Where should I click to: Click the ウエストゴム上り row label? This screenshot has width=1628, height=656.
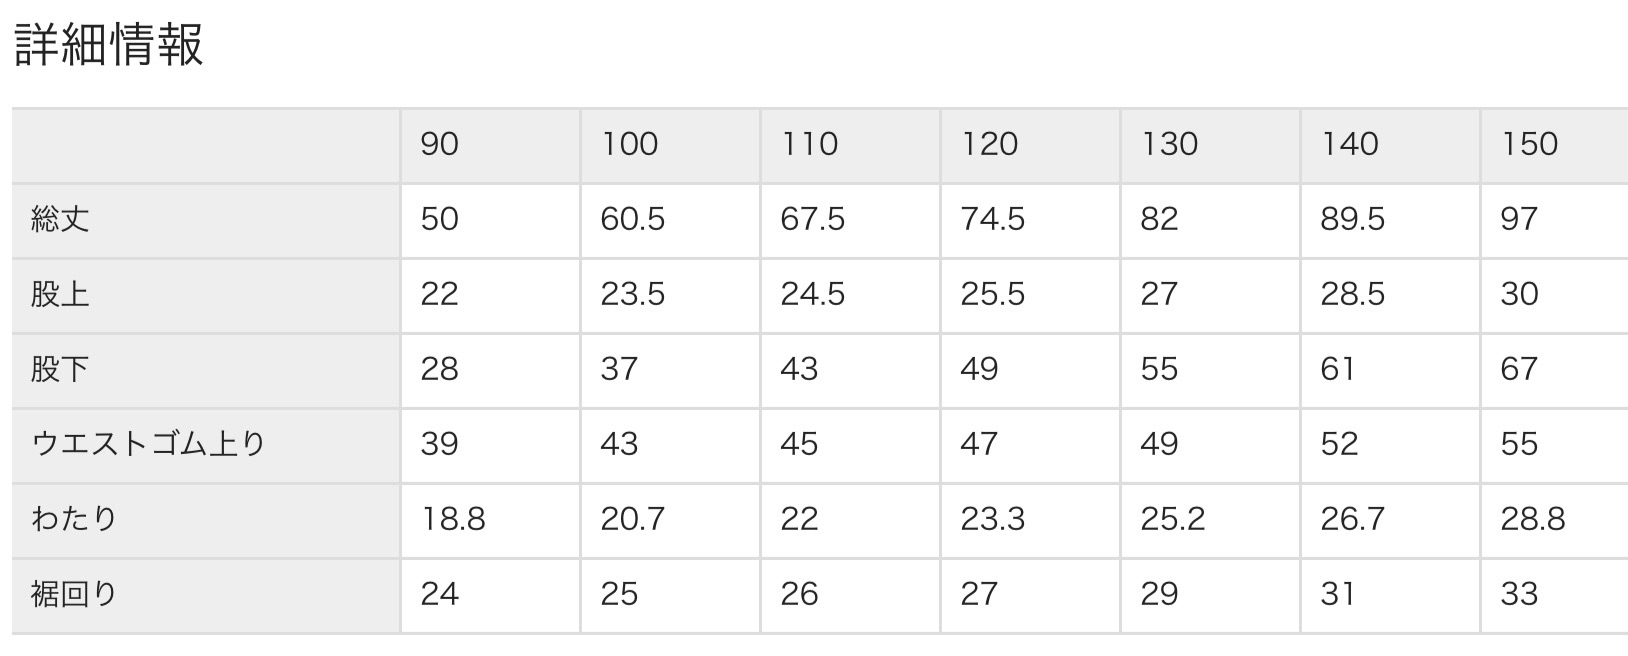click(148, 444)
